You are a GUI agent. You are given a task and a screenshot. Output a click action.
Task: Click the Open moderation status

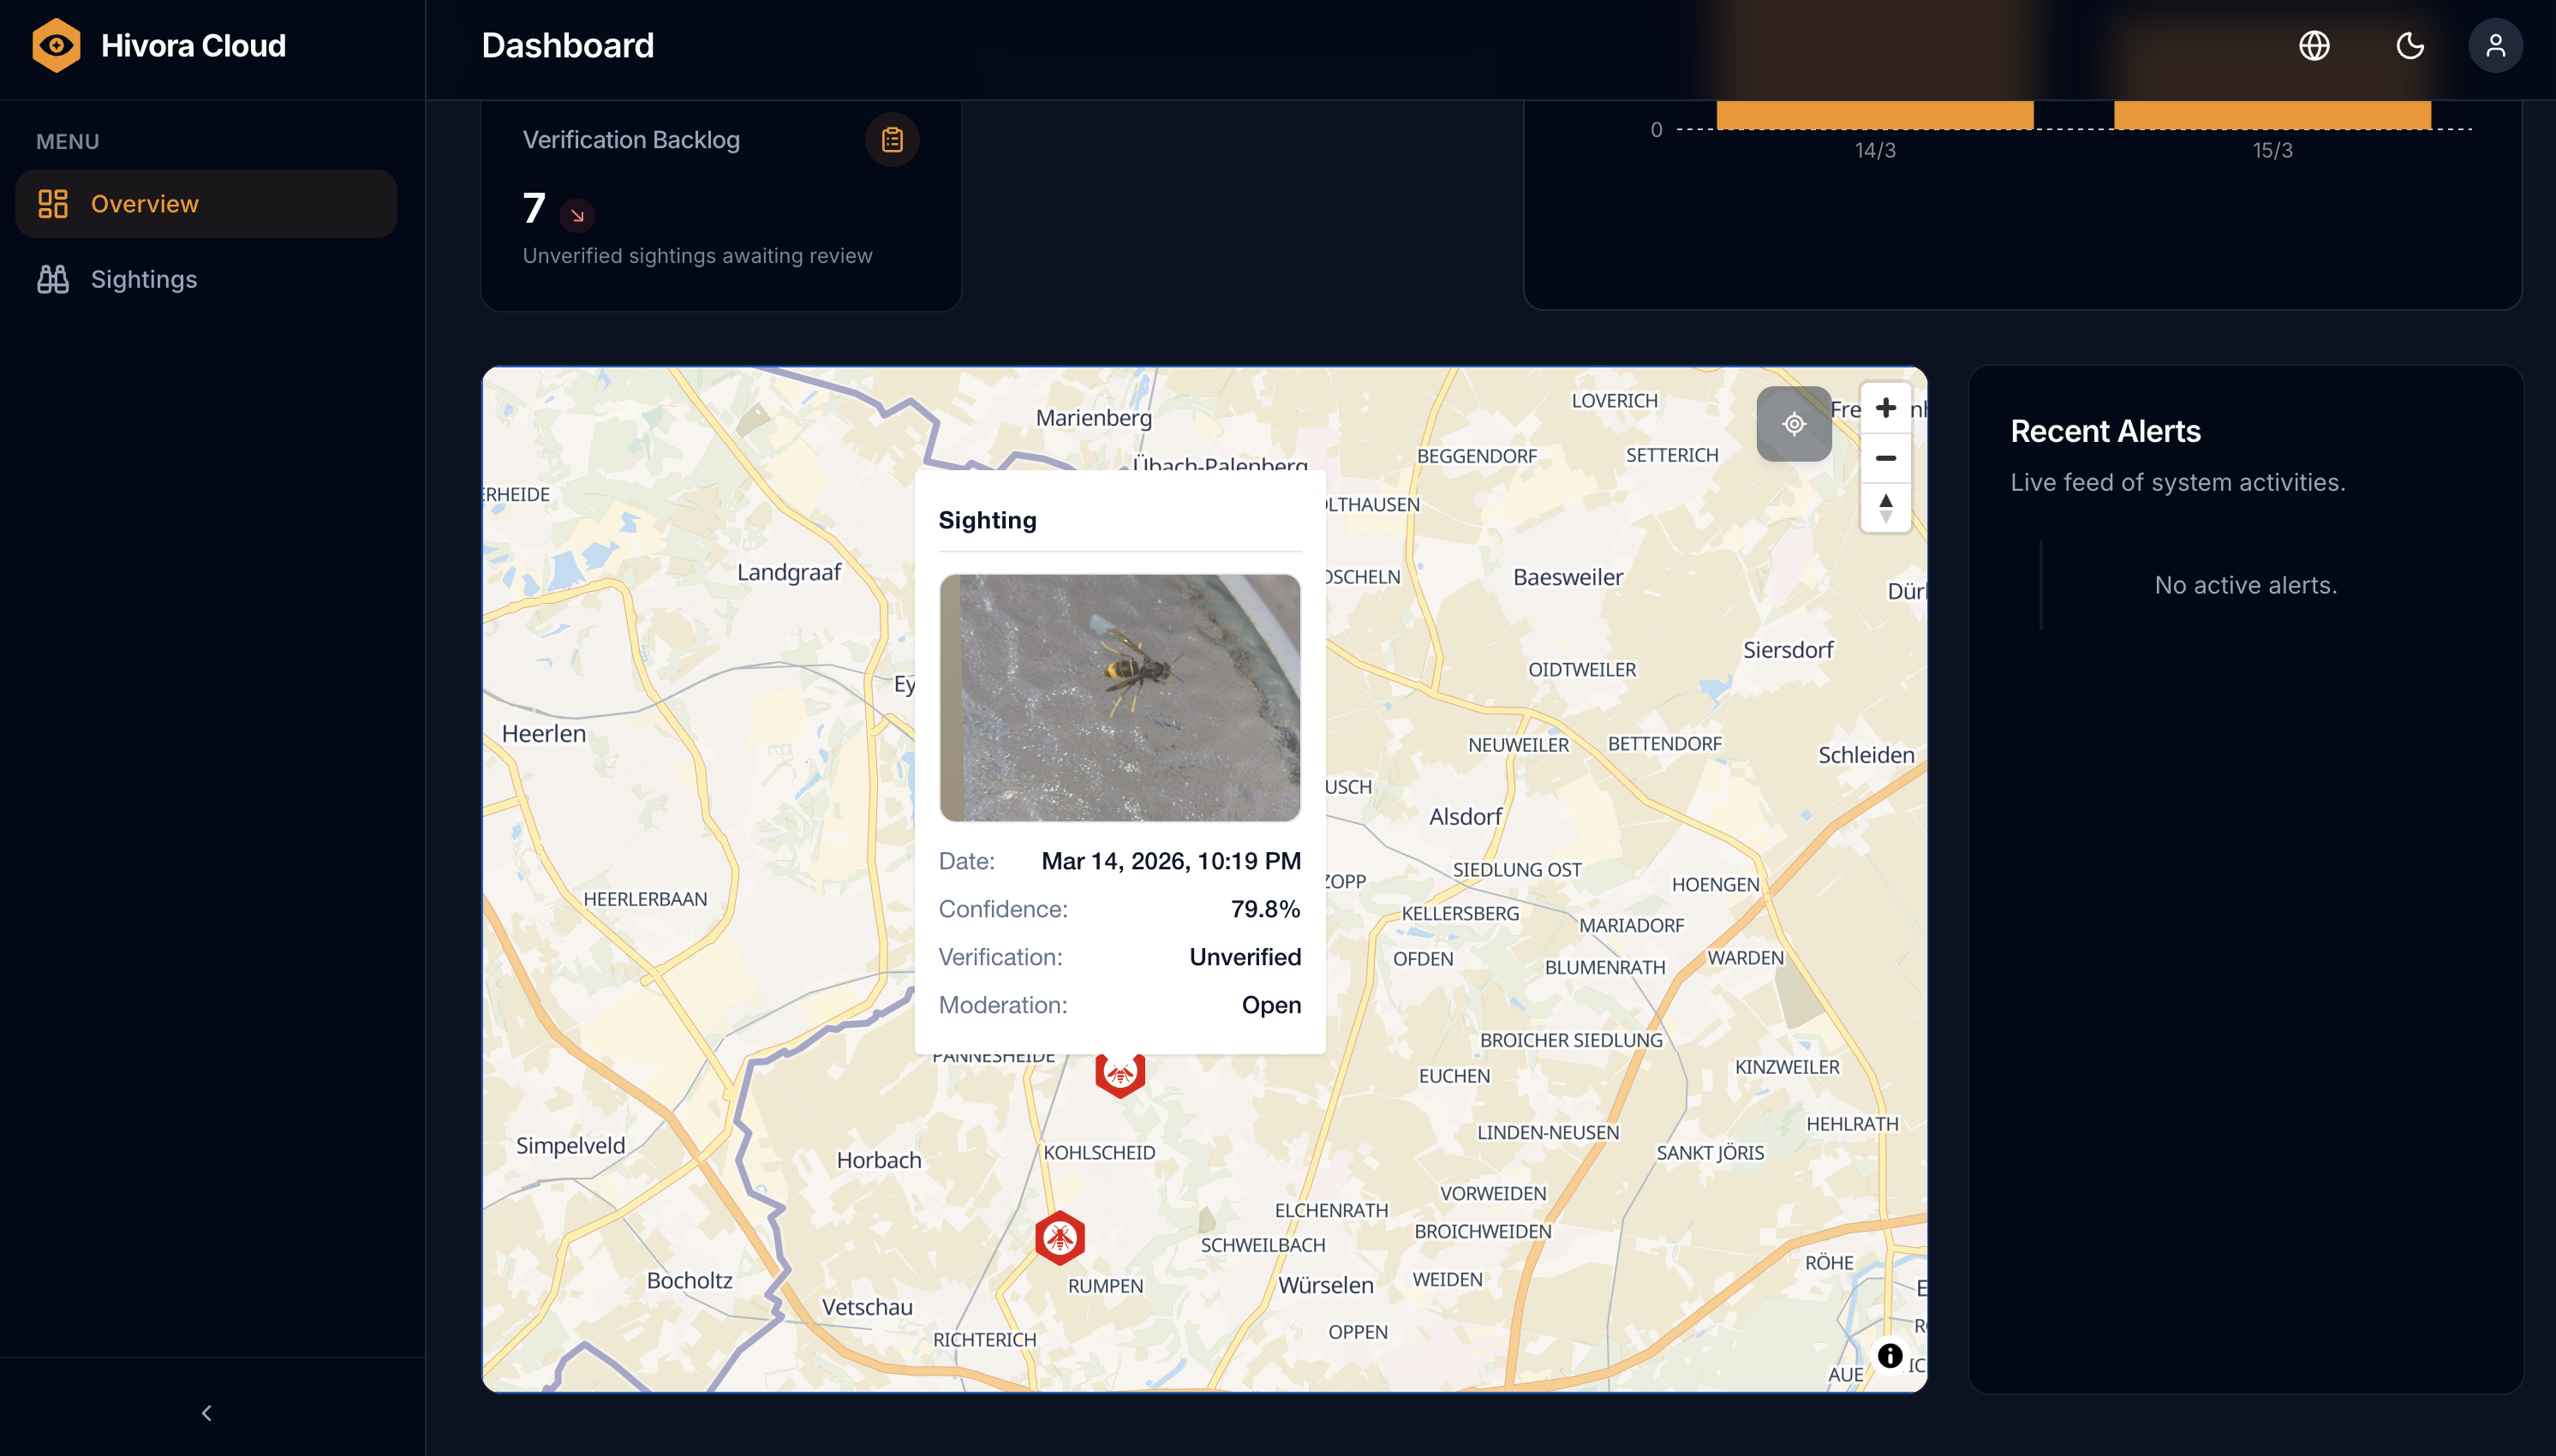coord(1271,1005)
